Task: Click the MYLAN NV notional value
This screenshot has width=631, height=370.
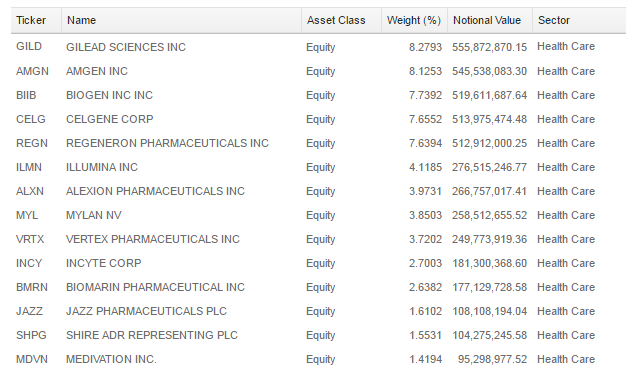Action: tap(489, 215)
